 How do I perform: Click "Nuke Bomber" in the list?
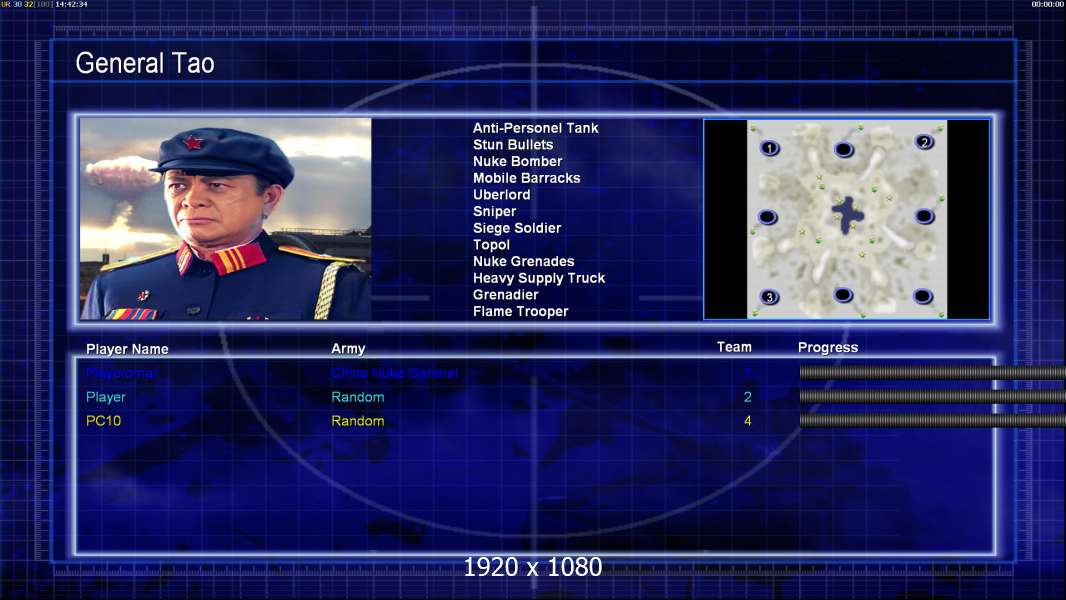pos(517,161)
